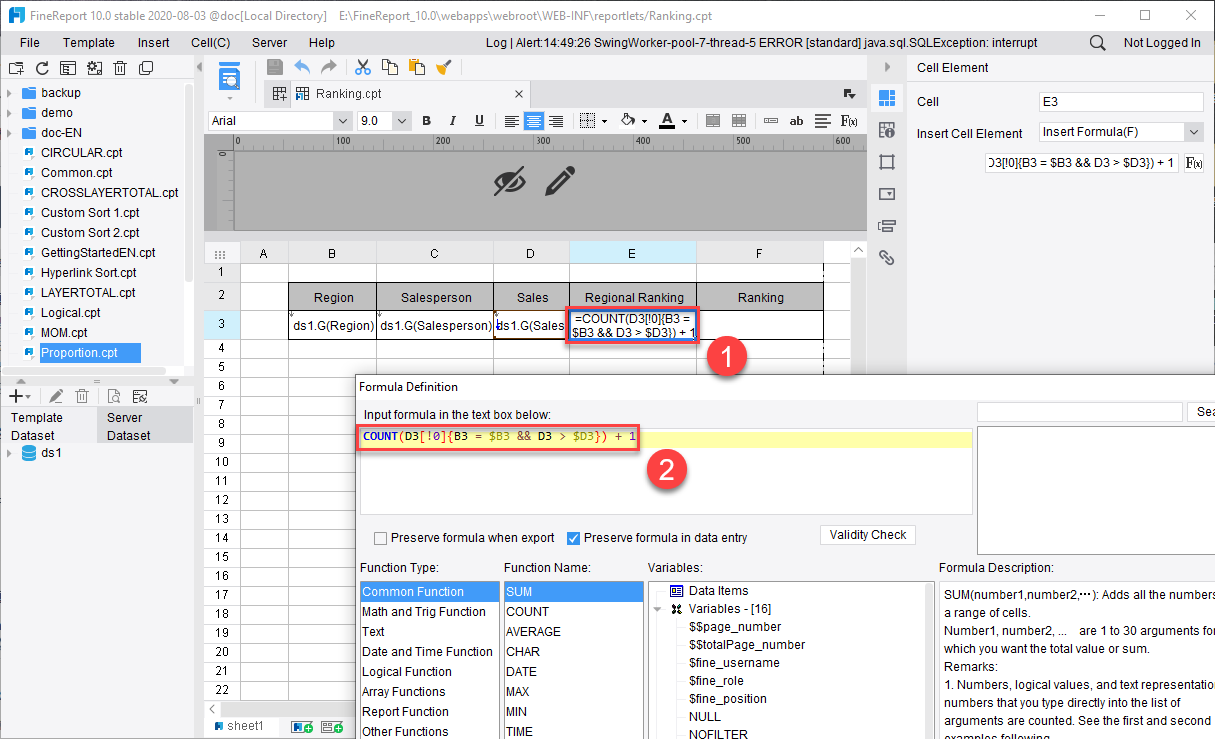The height and width of the screenshot is (739, 1215).
Task: Click the trash Delete icon above file tree
Action: (x=120, y=68)
